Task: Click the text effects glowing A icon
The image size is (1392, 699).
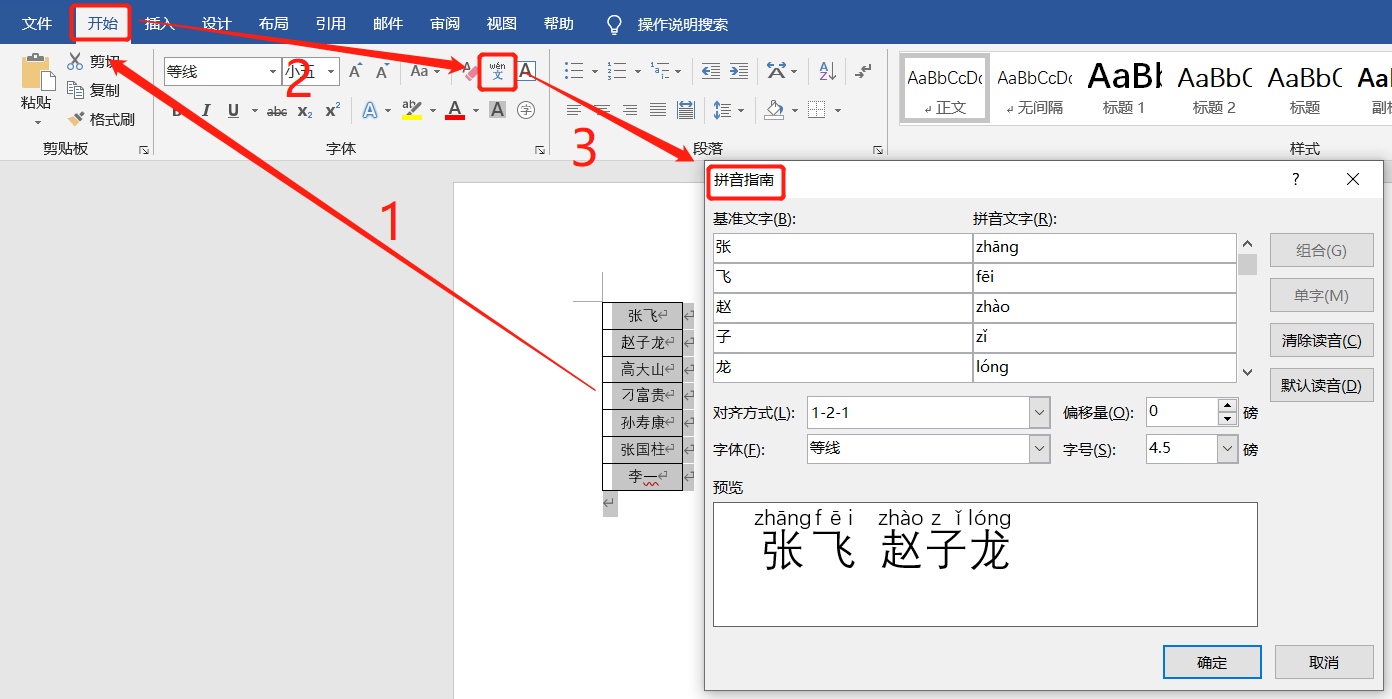Action: [x=370, y=110]
